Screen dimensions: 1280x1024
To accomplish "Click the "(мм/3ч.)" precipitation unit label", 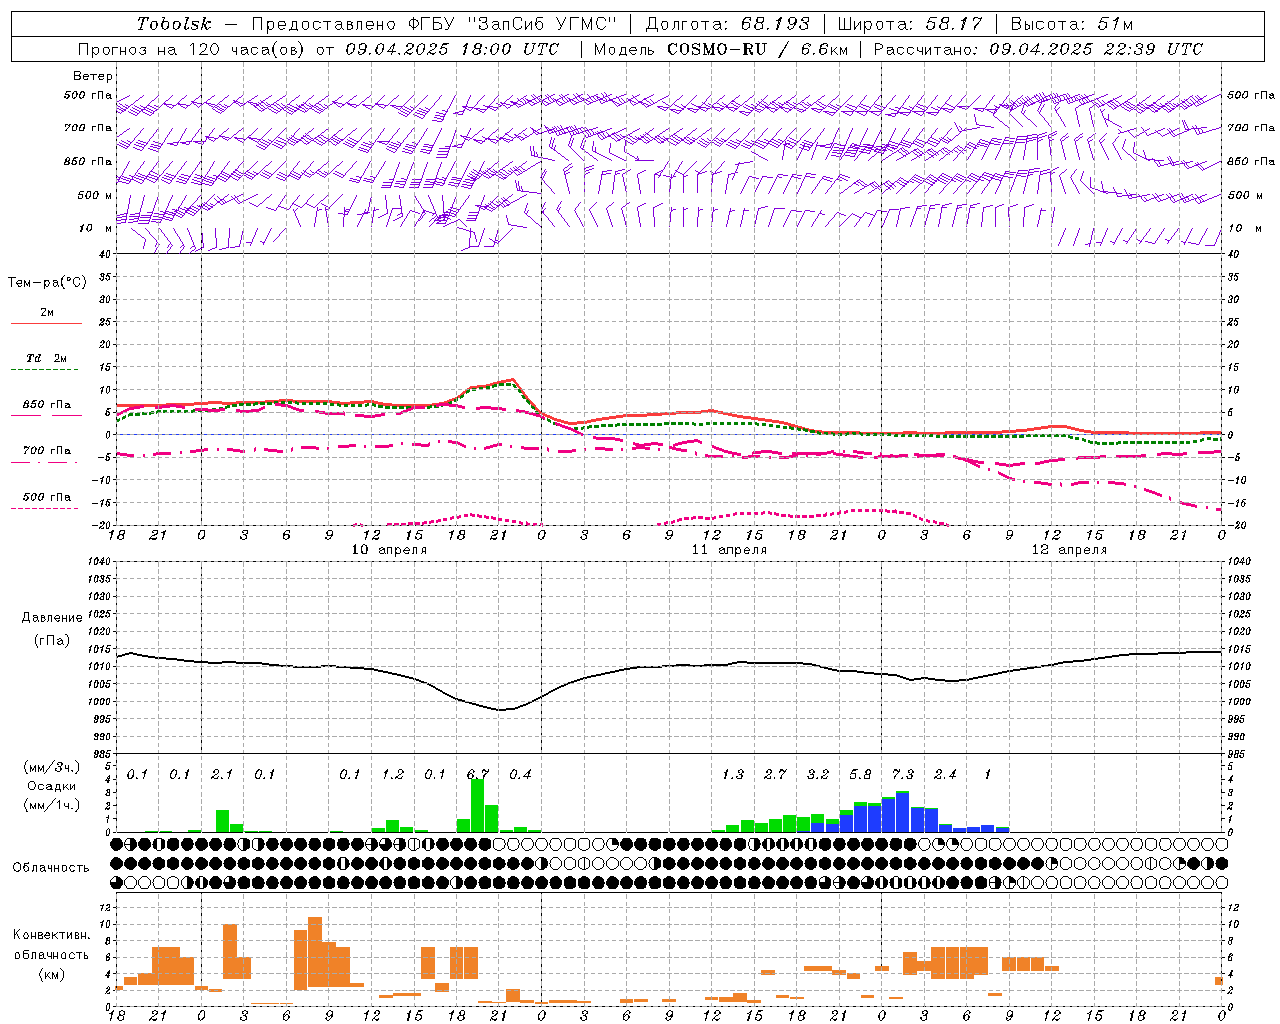I will 52,768.
